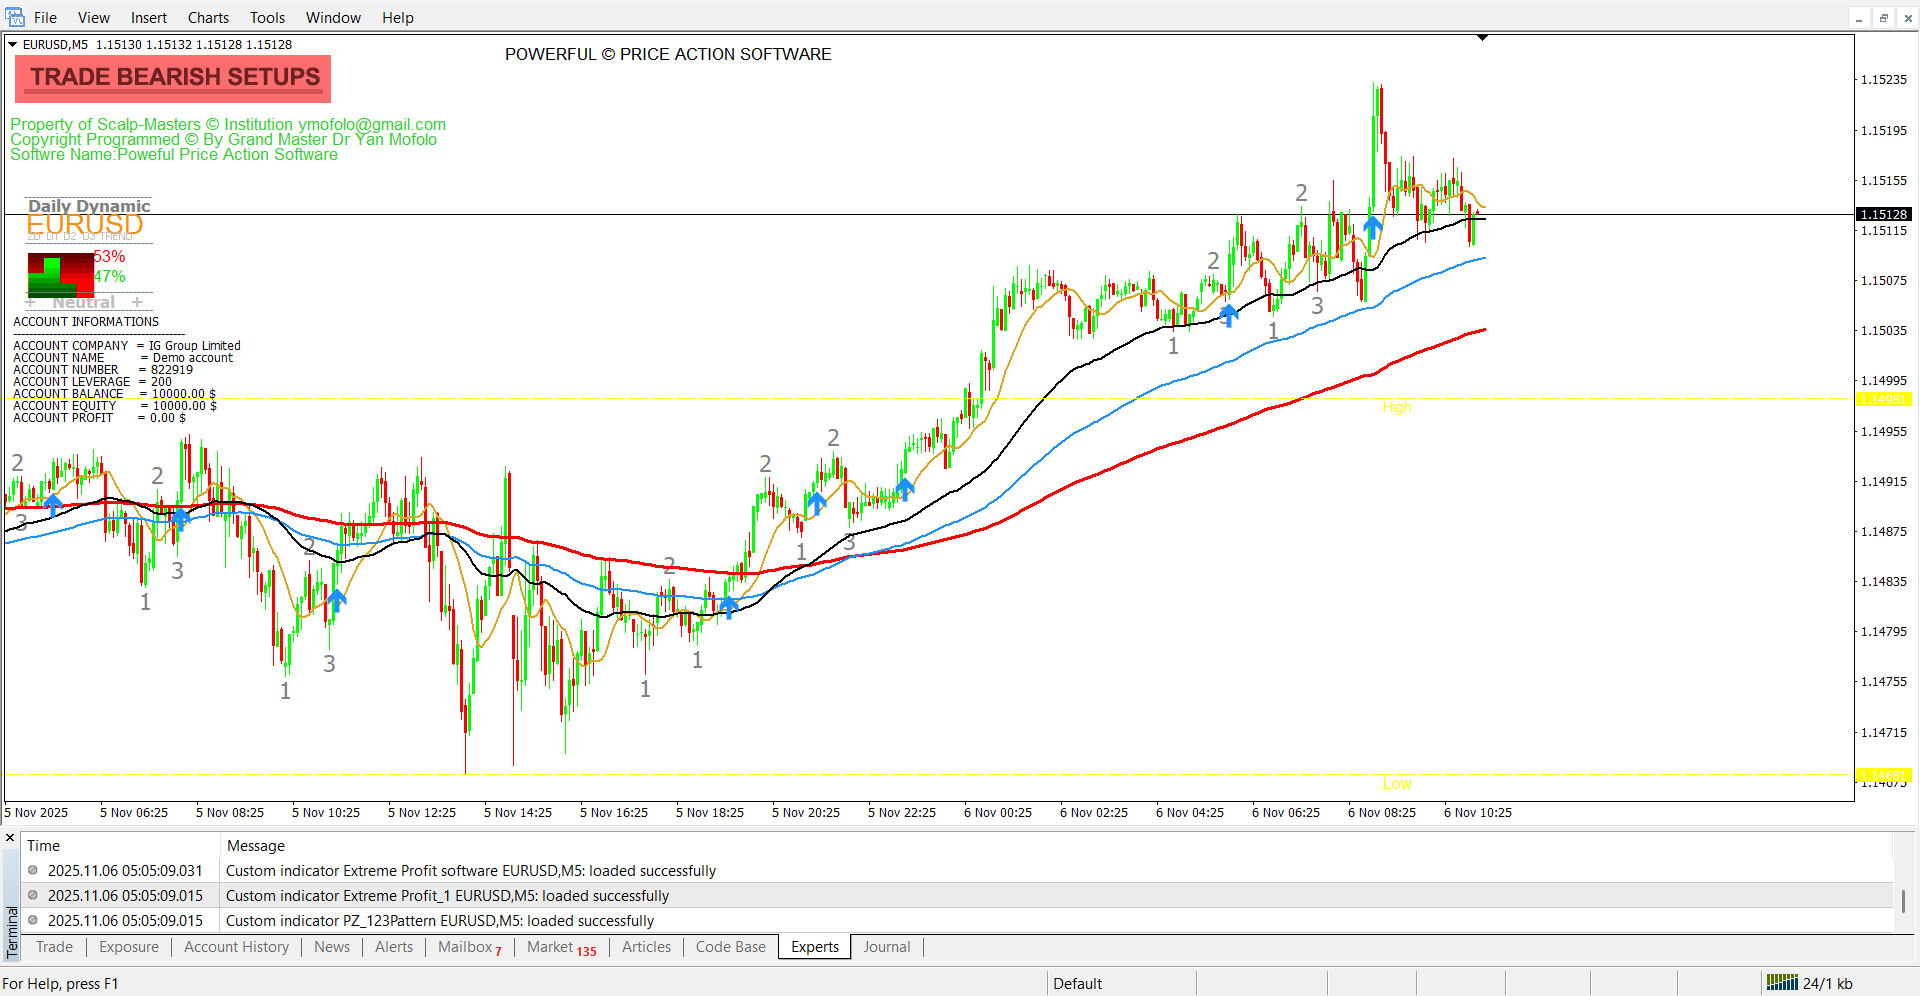
Task: Open the Mailbox tab in Terminal
Action: tap(468, 947)
